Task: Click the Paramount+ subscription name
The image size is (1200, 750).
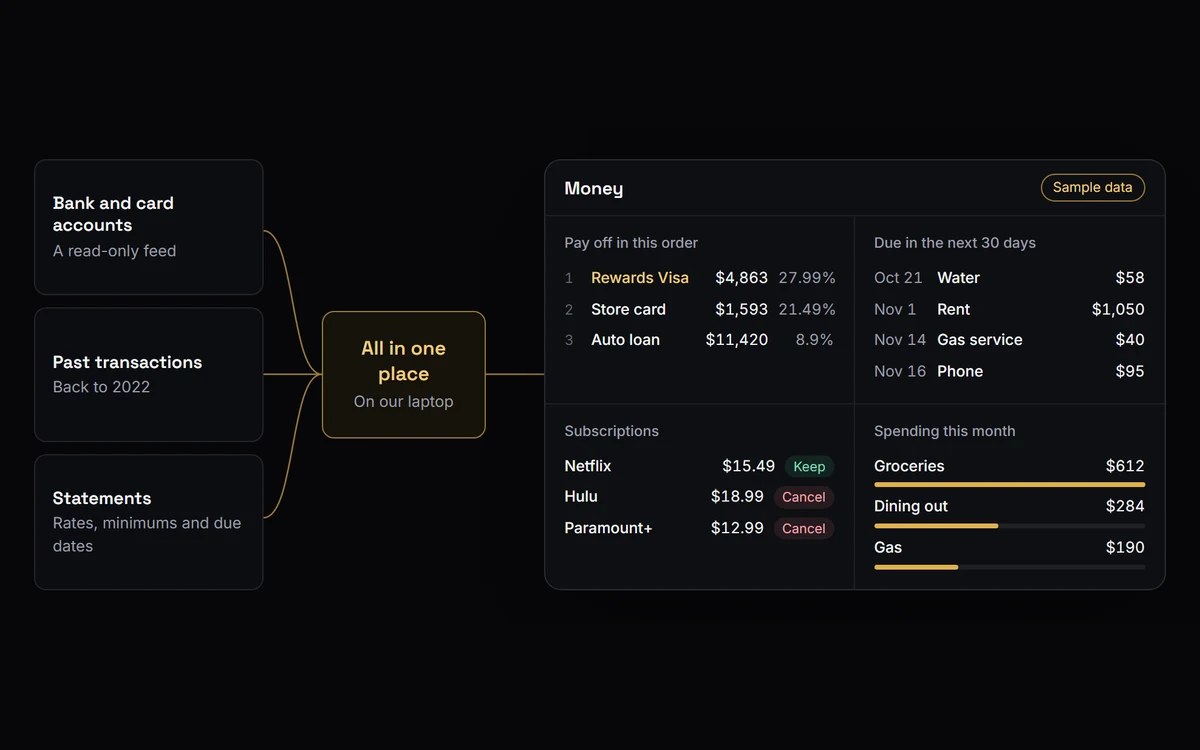Action: 608,528
